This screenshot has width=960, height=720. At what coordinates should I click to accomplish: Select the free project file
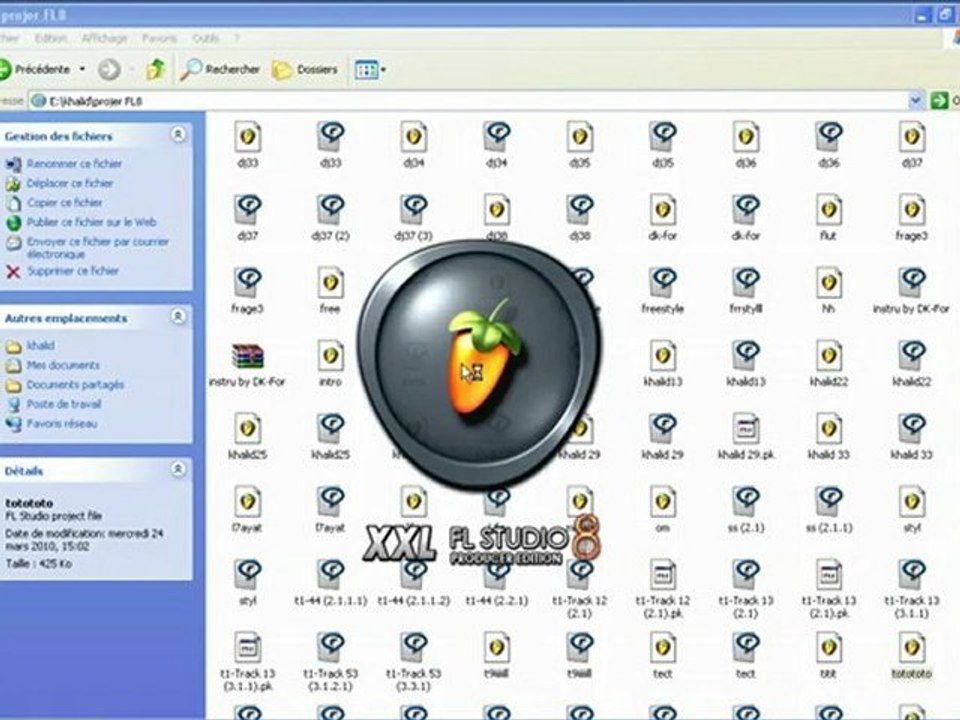[x=331, y=290]
